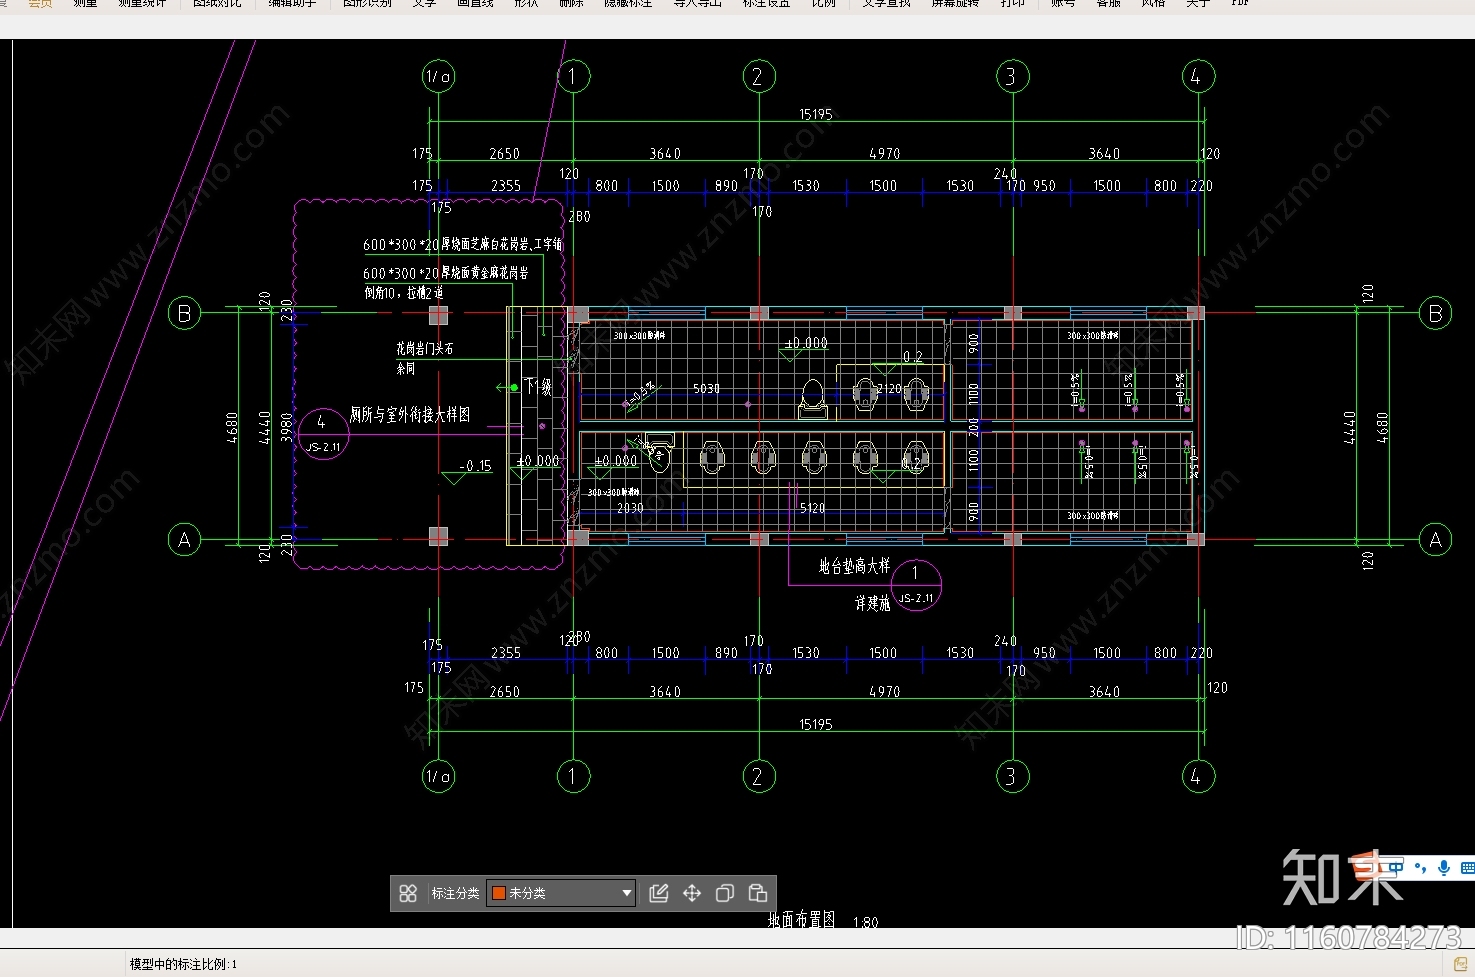
Task: Open the 未分类 annotation category dropdown
Action: click(562, 893)
